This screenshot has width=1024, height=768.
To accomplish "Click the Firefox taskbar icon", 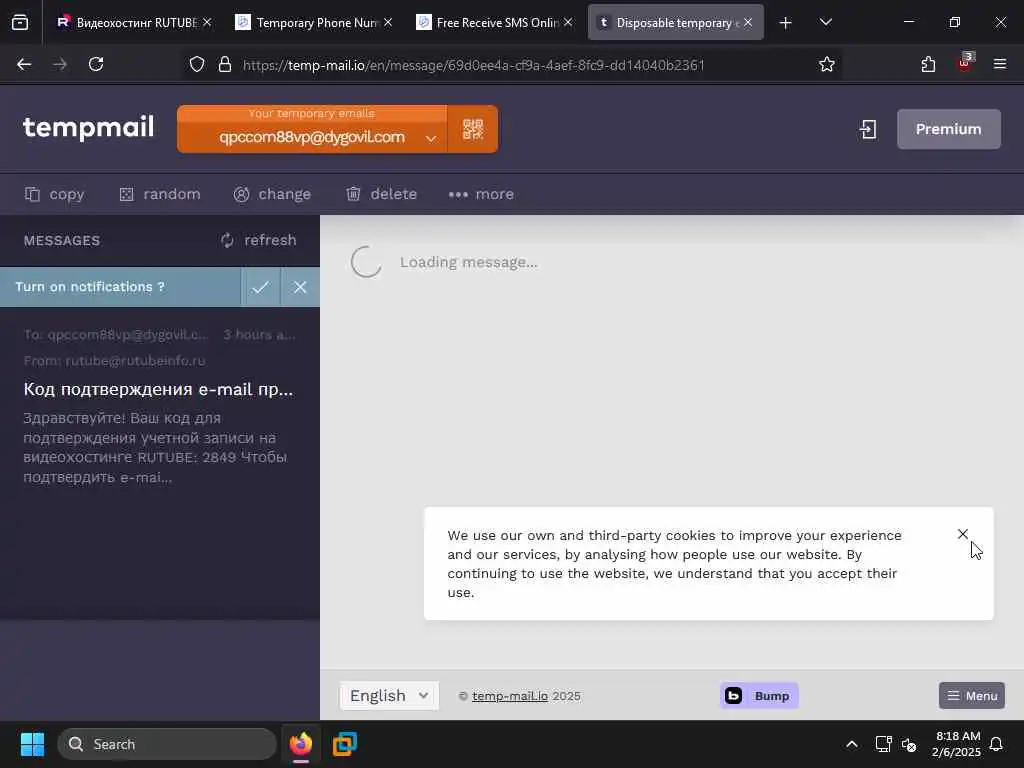I will 301,744.
